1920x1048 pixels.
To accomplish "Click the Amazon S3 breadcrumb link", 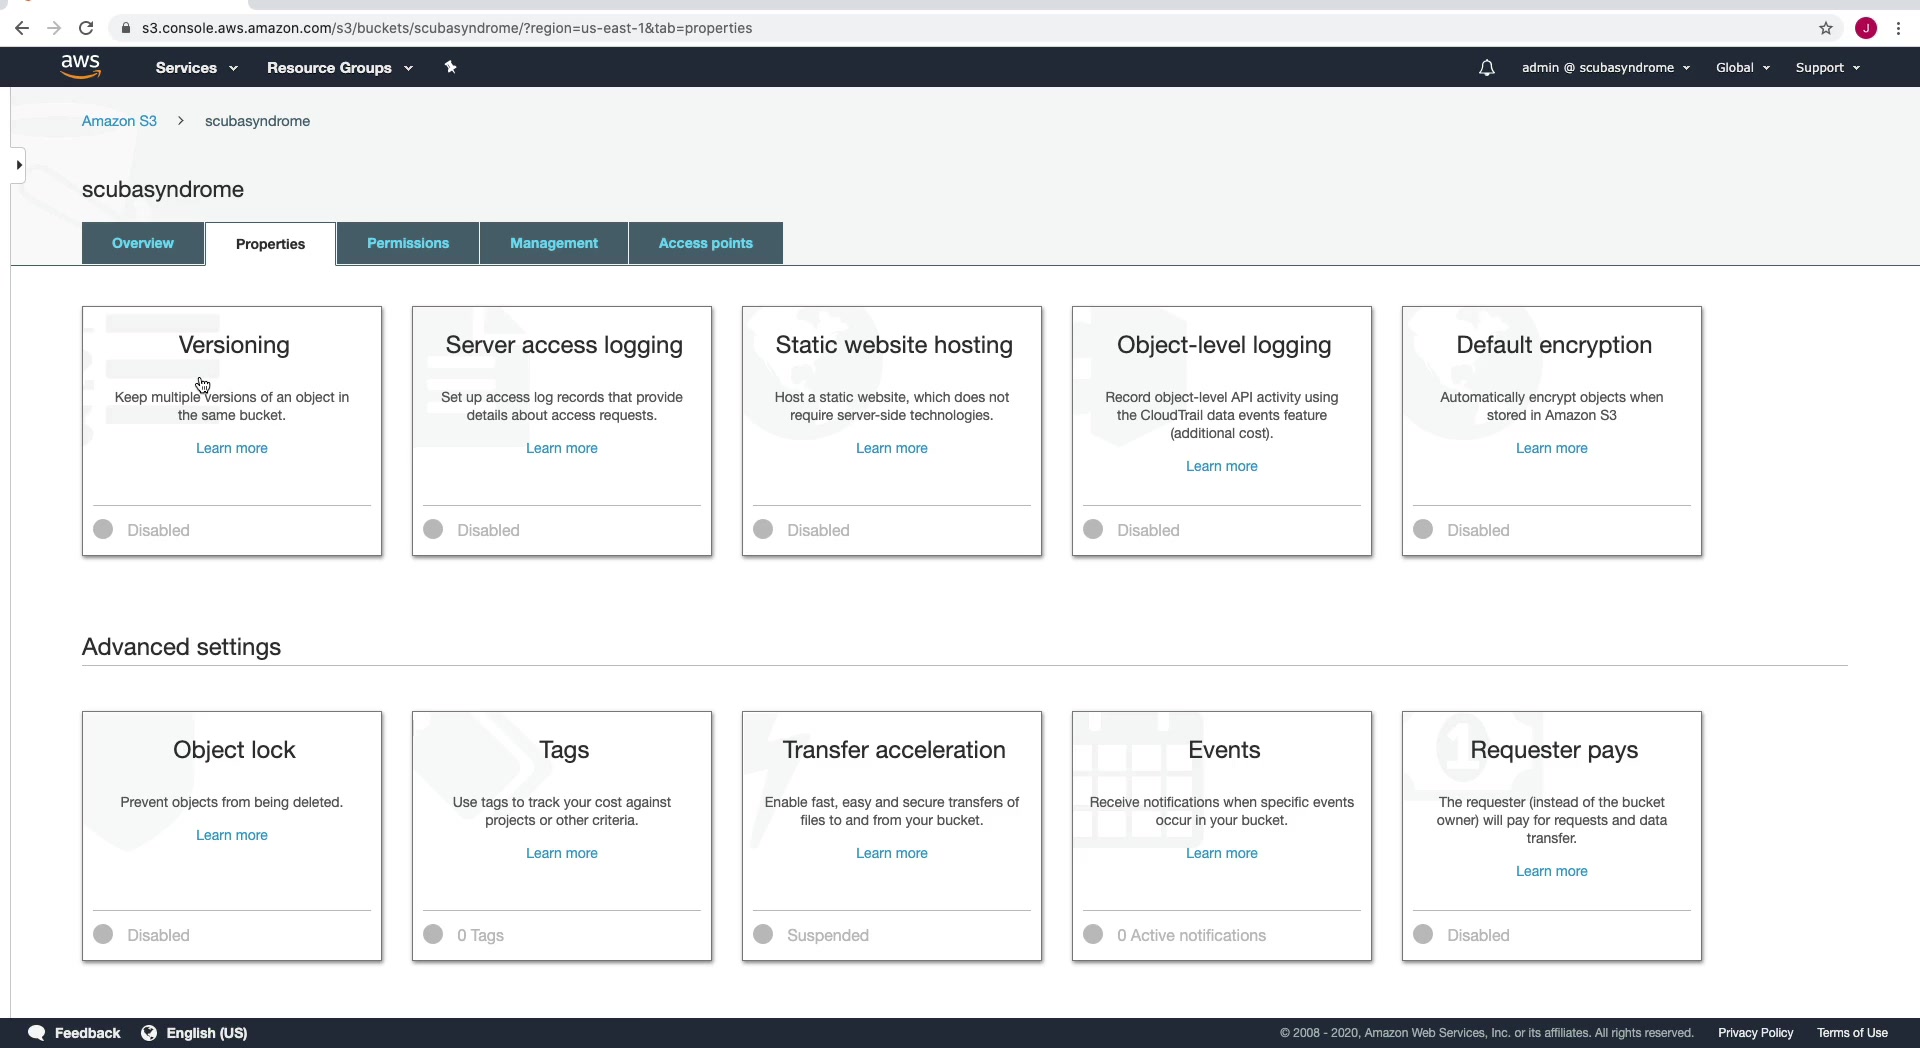I will tap(119, 121).
